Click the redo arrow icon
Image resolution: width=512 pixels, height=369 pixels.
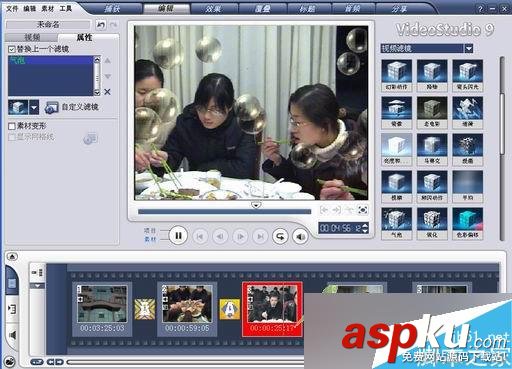[113, 25]
